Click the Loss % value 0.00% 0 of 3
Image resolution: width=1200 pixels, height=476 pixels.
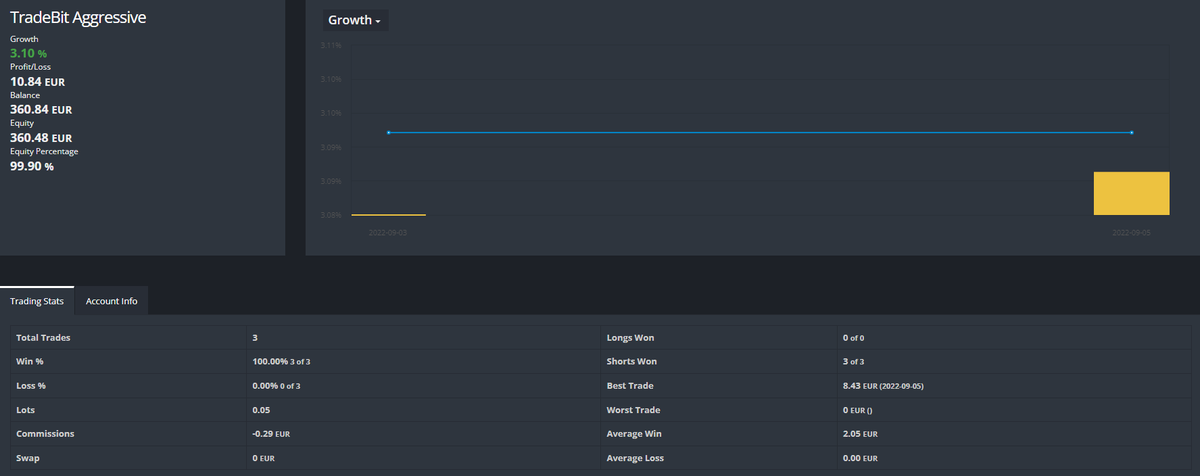pyautogui.click(x=277, y=385)
